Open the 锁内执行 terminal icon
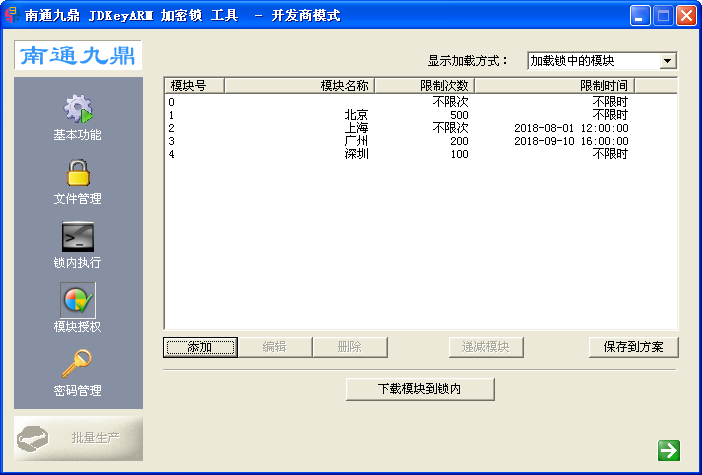This screenshot has height=475, width=702. (78, 236)
